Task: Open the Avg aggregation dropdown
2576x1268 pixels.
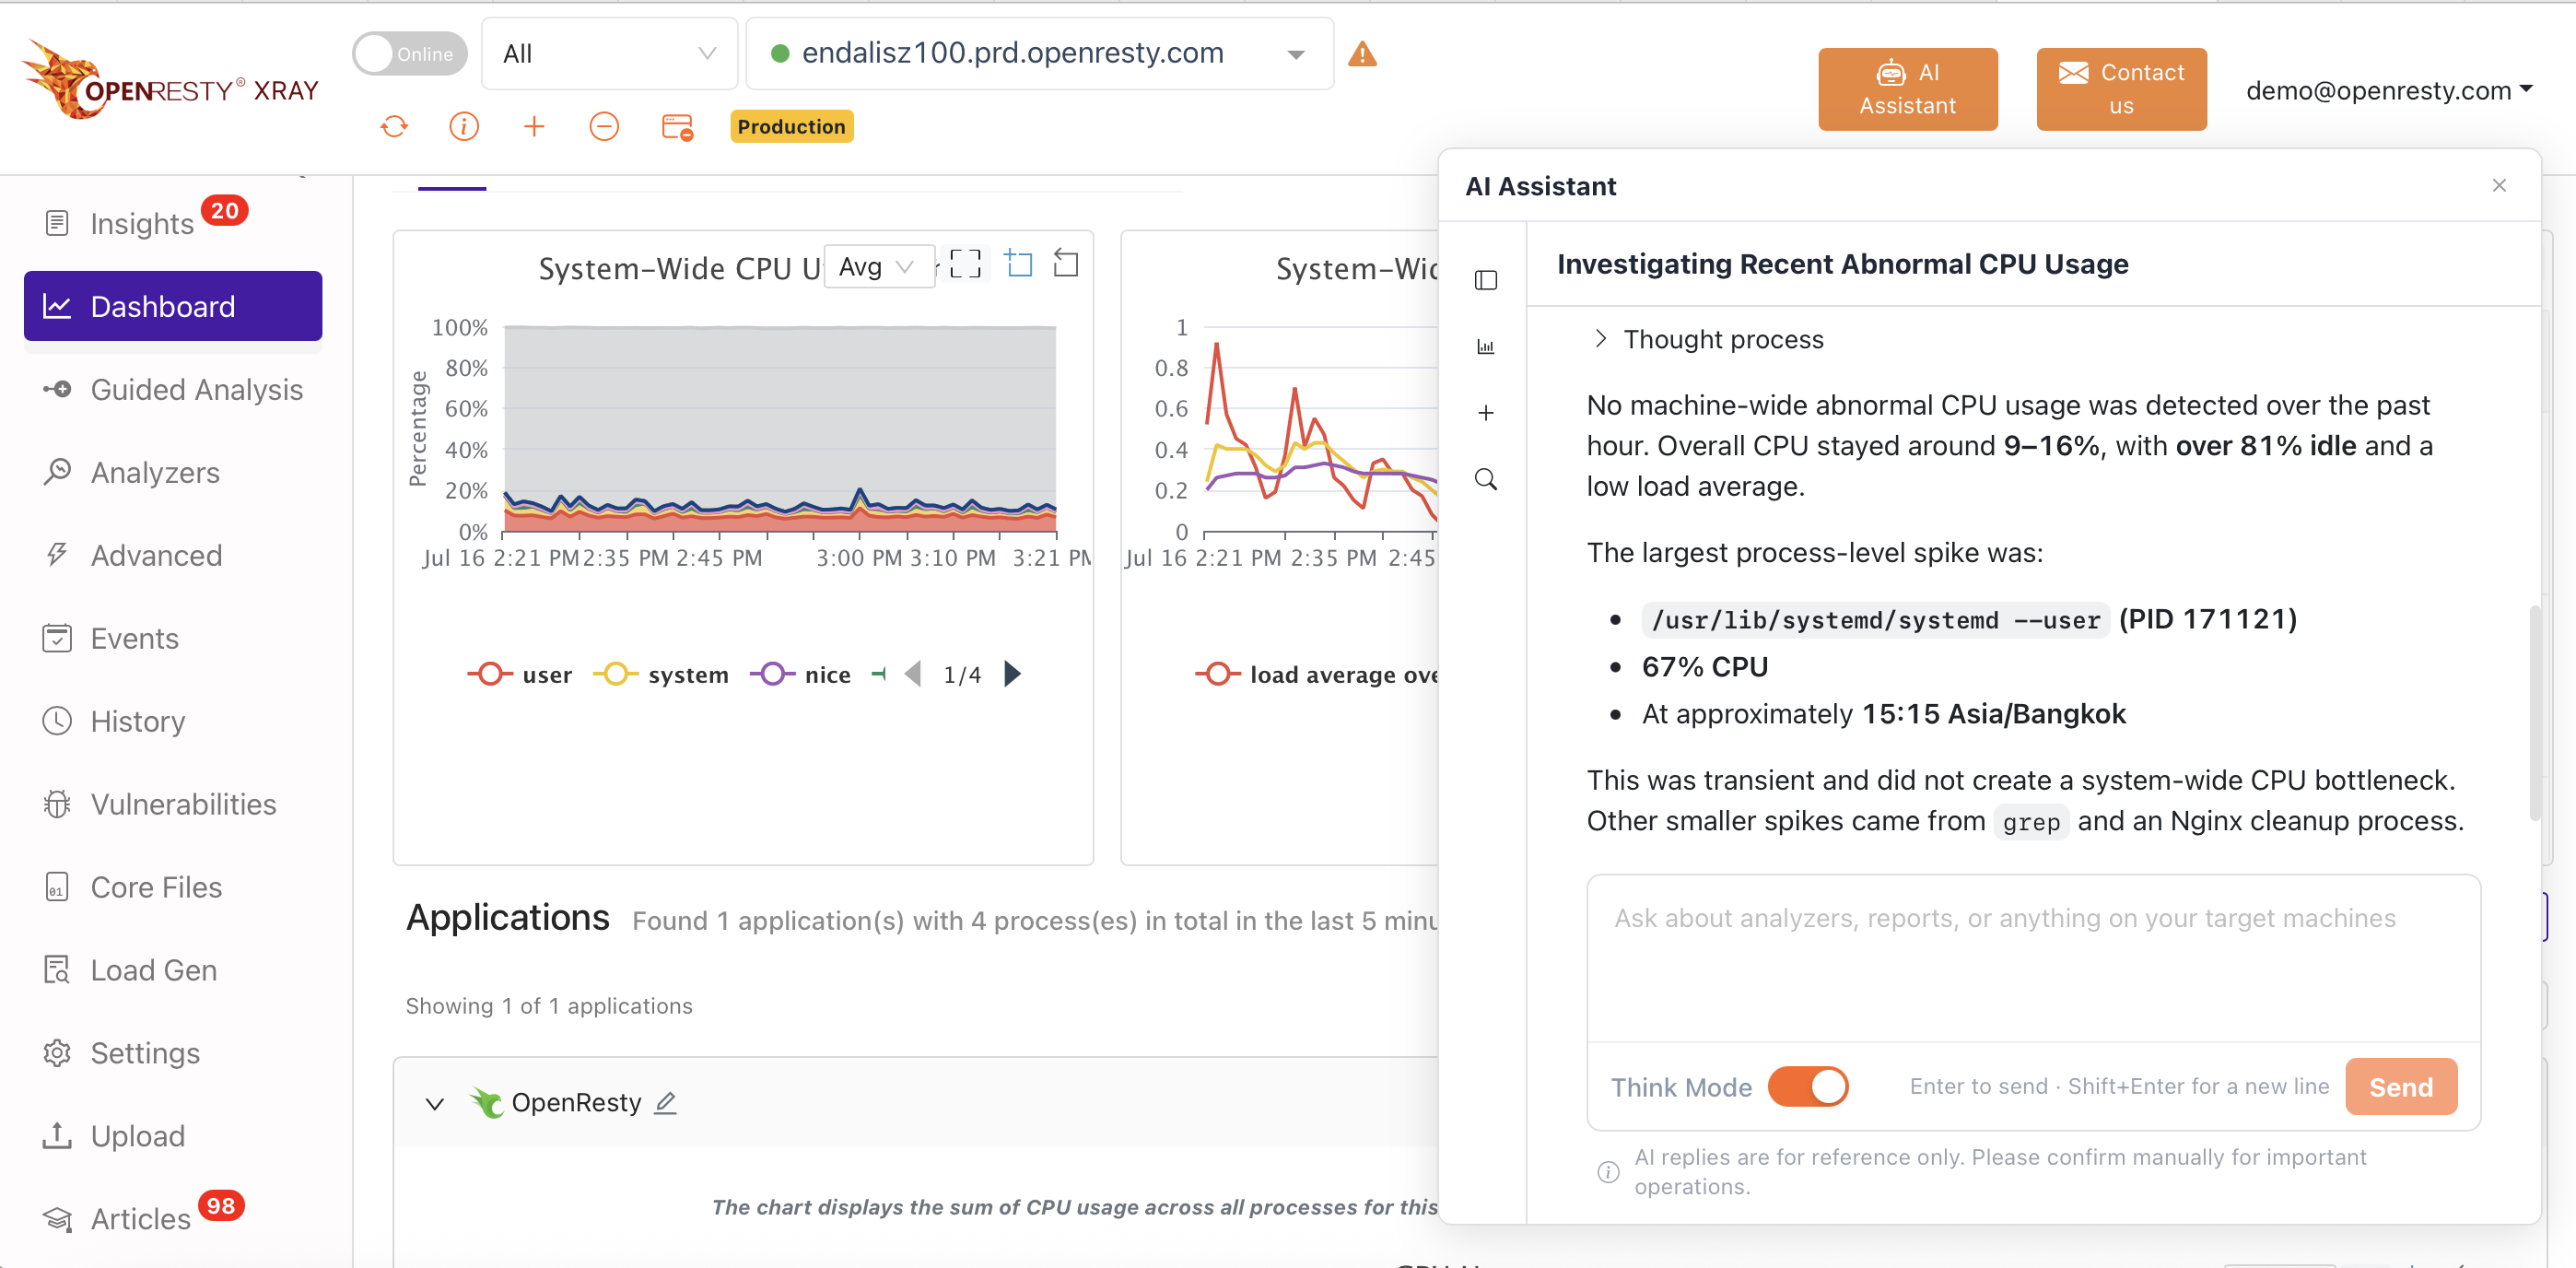Action: 878,267
